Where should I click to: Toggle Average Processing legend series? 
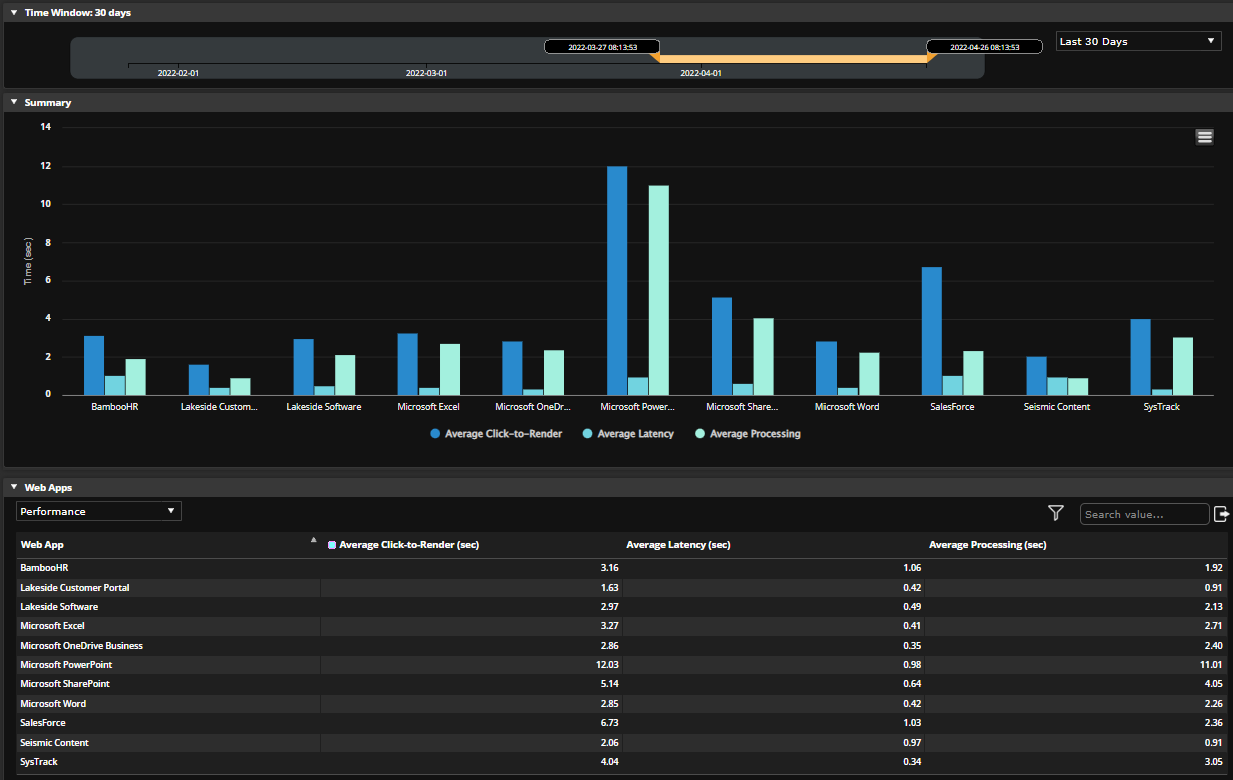click(747, 434)
